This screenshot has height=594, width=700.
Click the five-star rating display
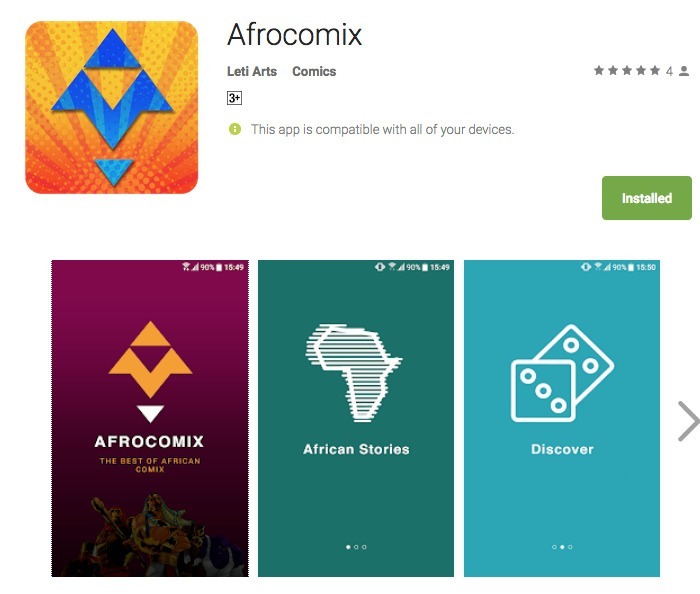click(626, 70)
